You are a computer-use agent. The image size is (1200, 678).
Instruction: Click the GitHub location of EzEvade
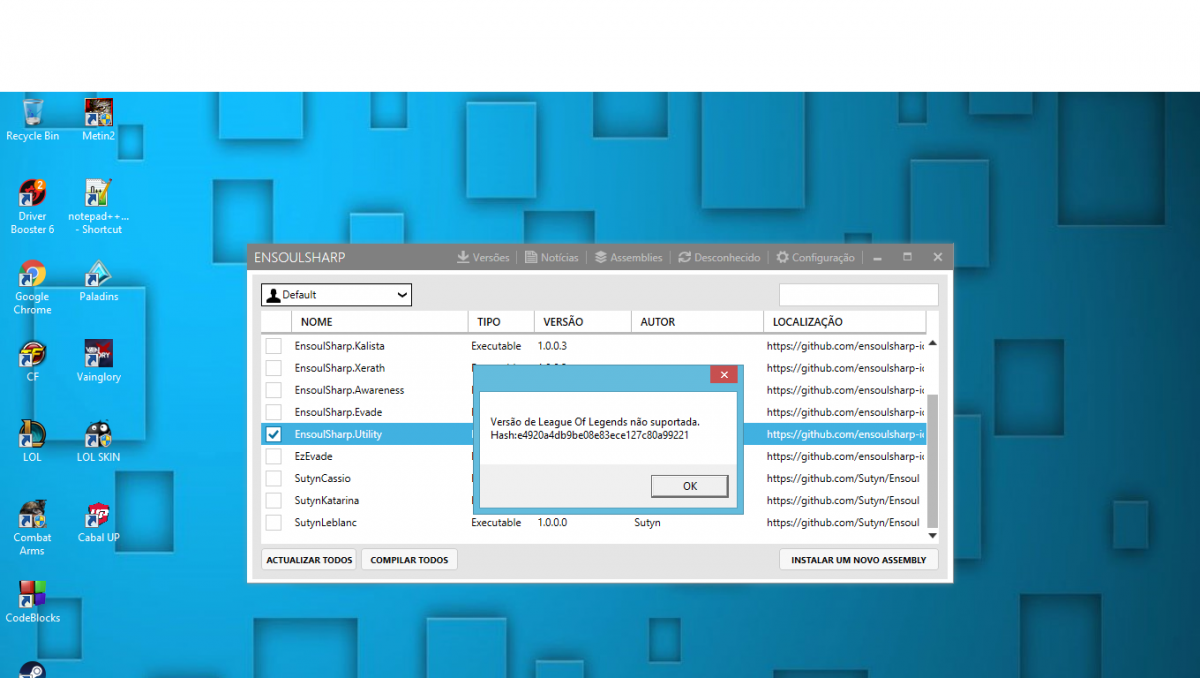pos(846,456)
